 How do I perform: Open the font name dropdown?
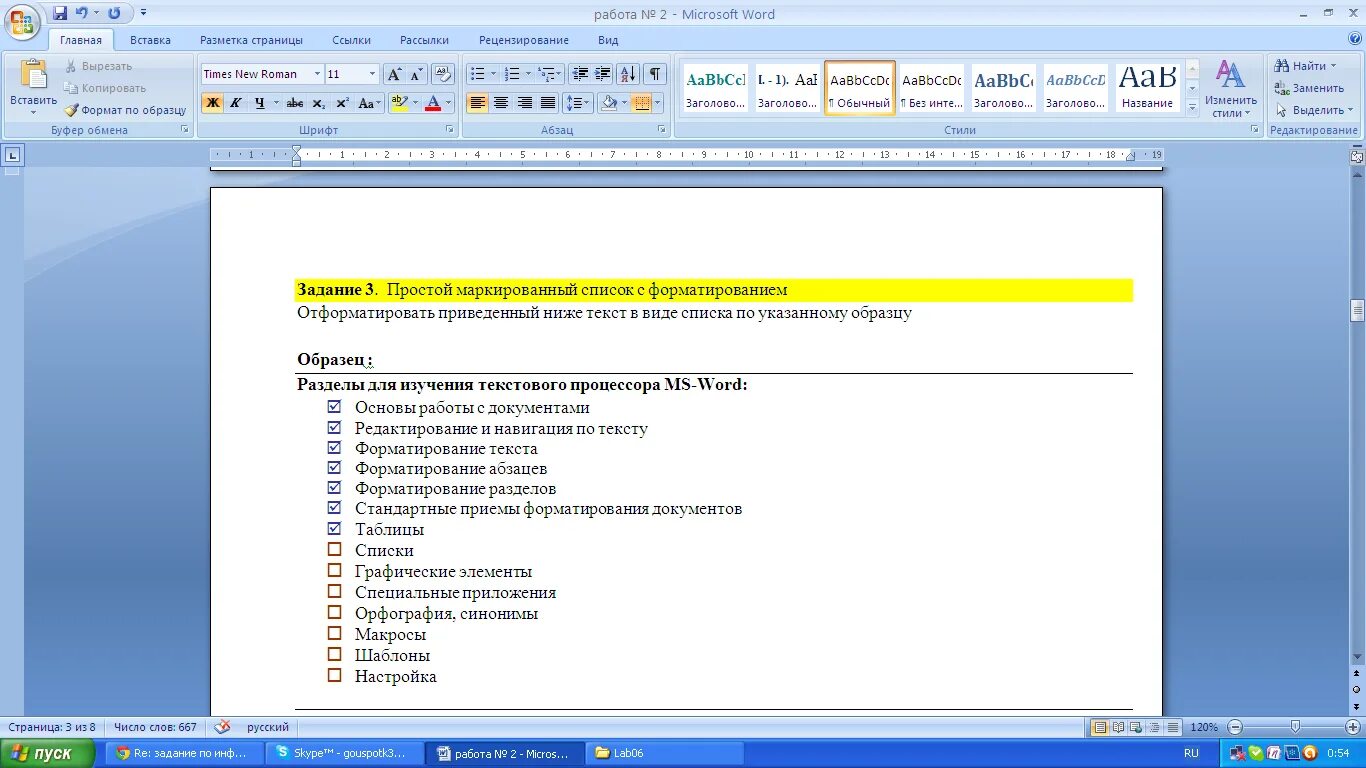[317, 74]
